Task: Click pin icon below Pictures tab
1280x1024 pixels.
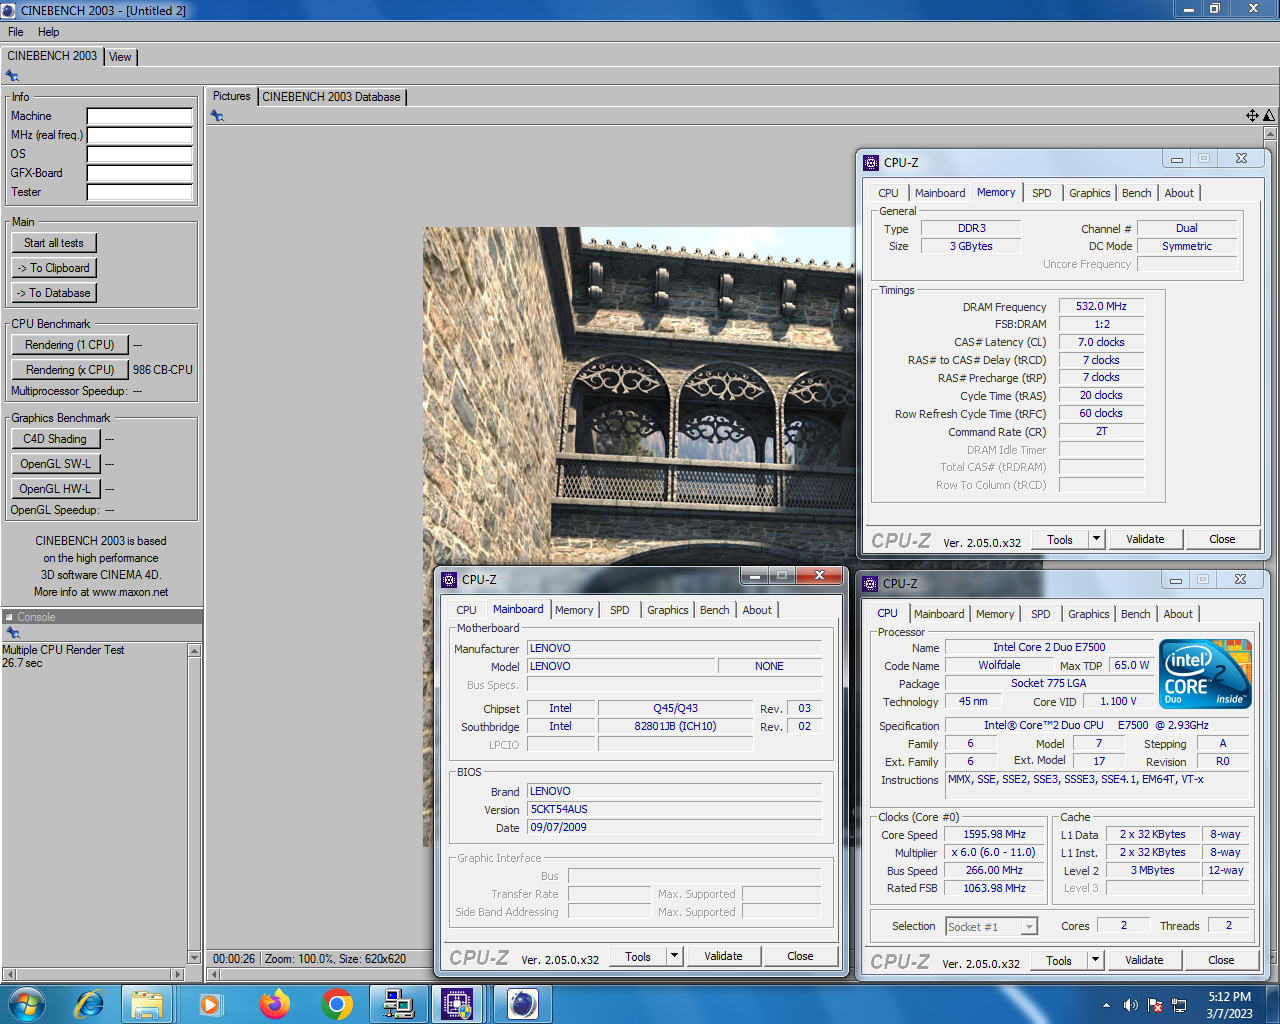Action: pos(217,116)
